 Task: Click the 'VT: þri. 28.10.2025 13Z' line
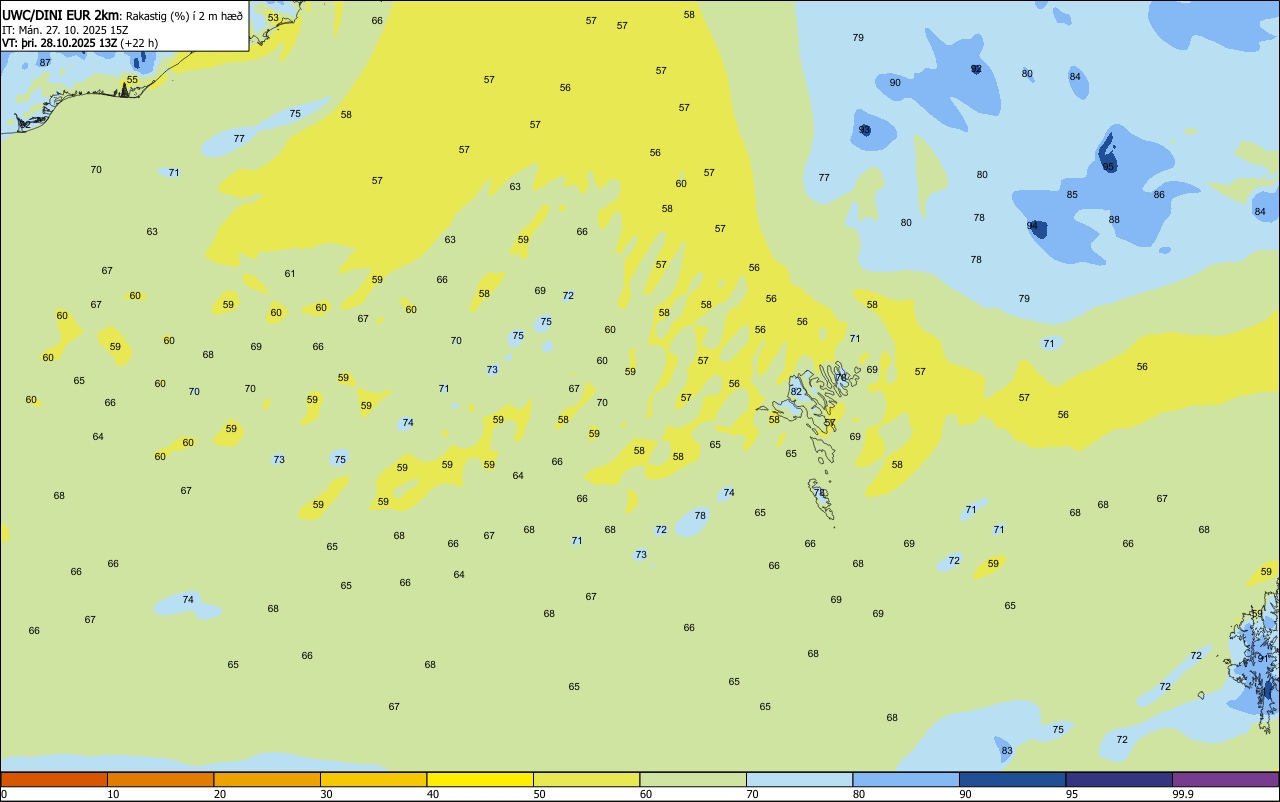59,43
